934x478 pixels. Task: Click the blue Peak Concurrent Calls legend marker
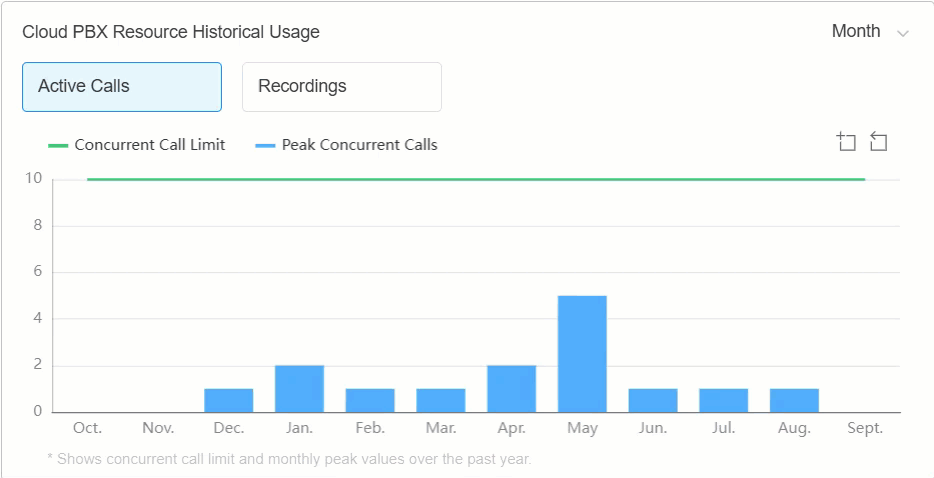pyautogui.click(x=265, y=145)
